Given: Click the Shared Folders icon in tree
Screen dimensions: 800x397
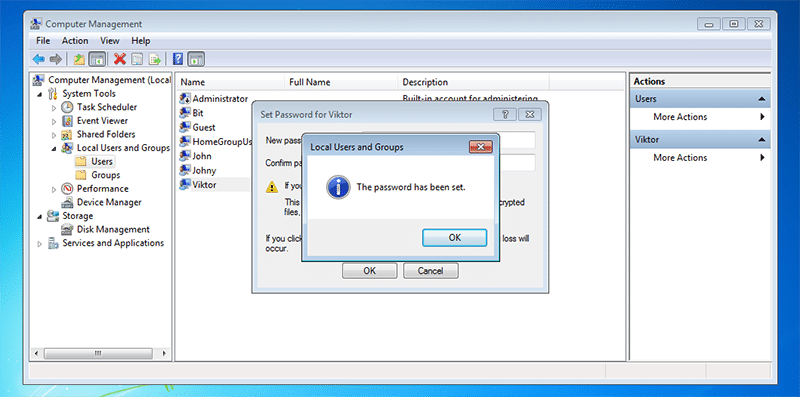Looking at the screenshot, I should coord(67,135).
